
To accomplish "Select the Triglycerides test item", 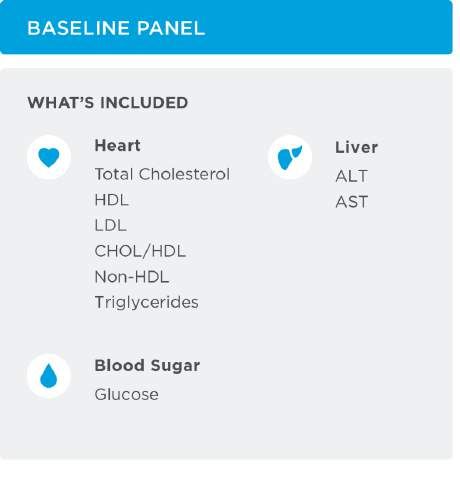I will click(146, 303).
